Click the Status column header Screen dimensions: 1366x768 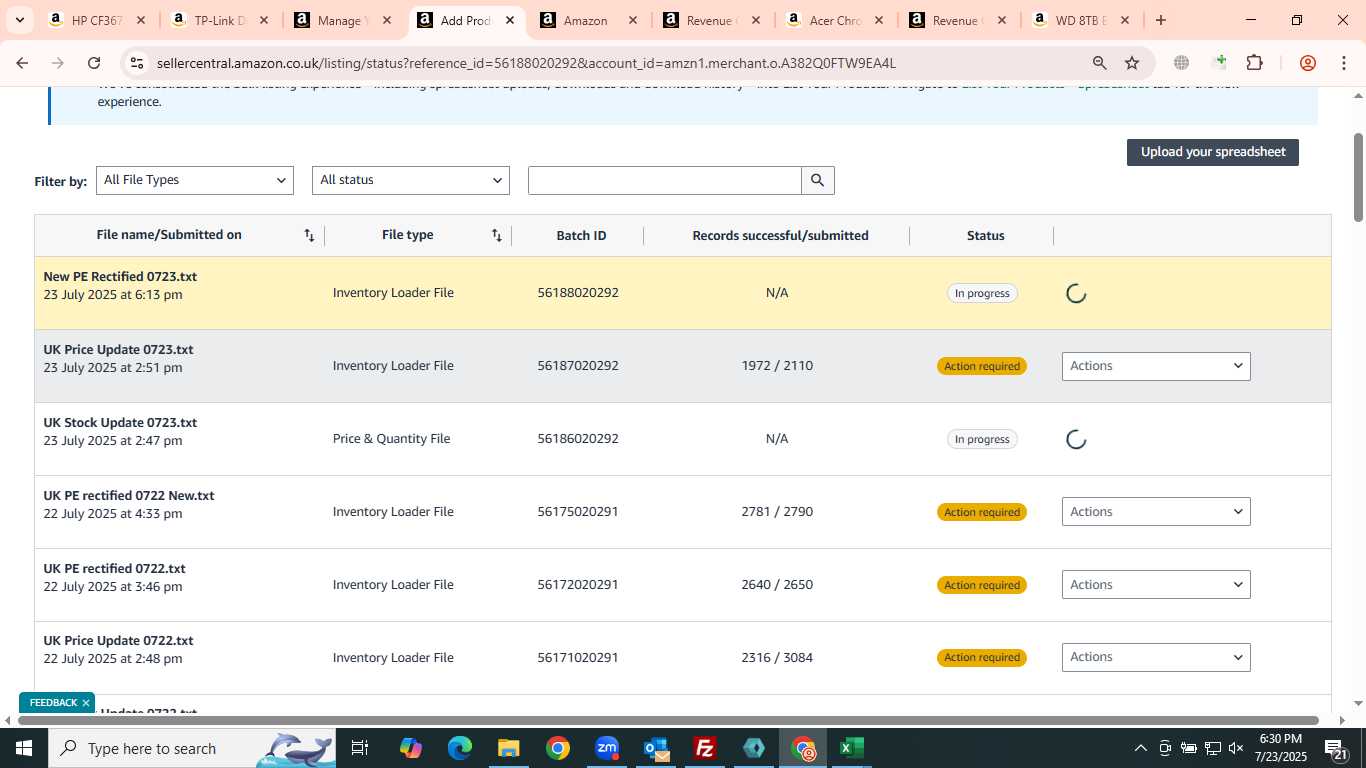click(985, 236)
